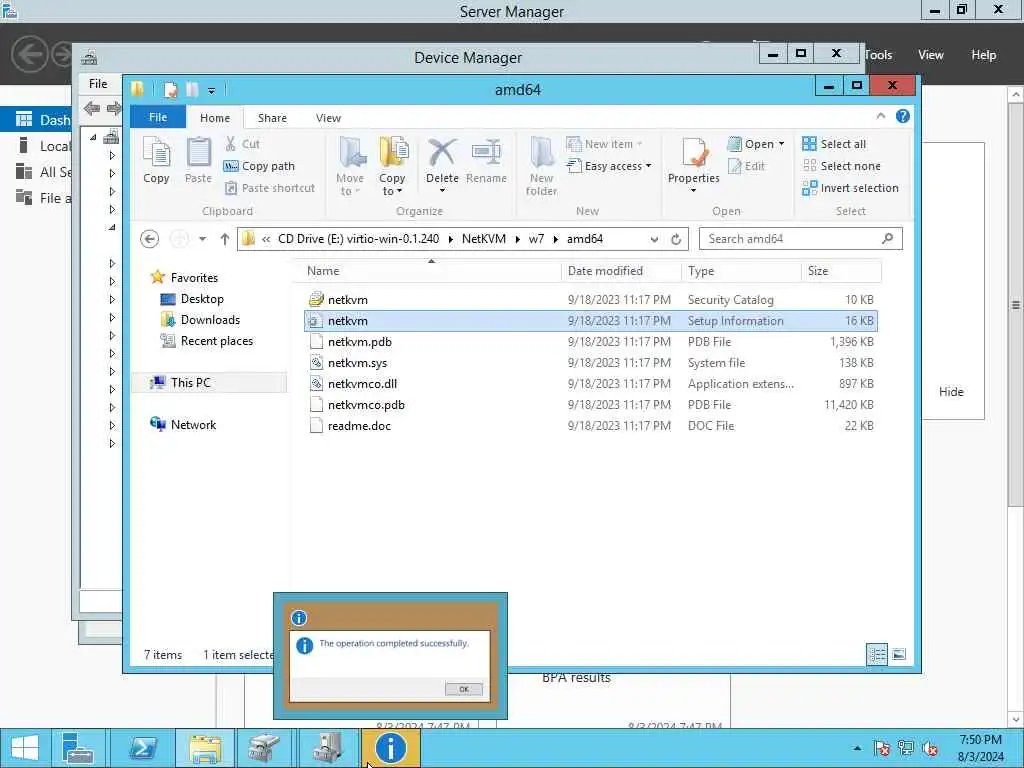The height and width of the screenshot is (768, 1024).
Task: Go back using Explorer back arrow
Action: click(150, 239)
